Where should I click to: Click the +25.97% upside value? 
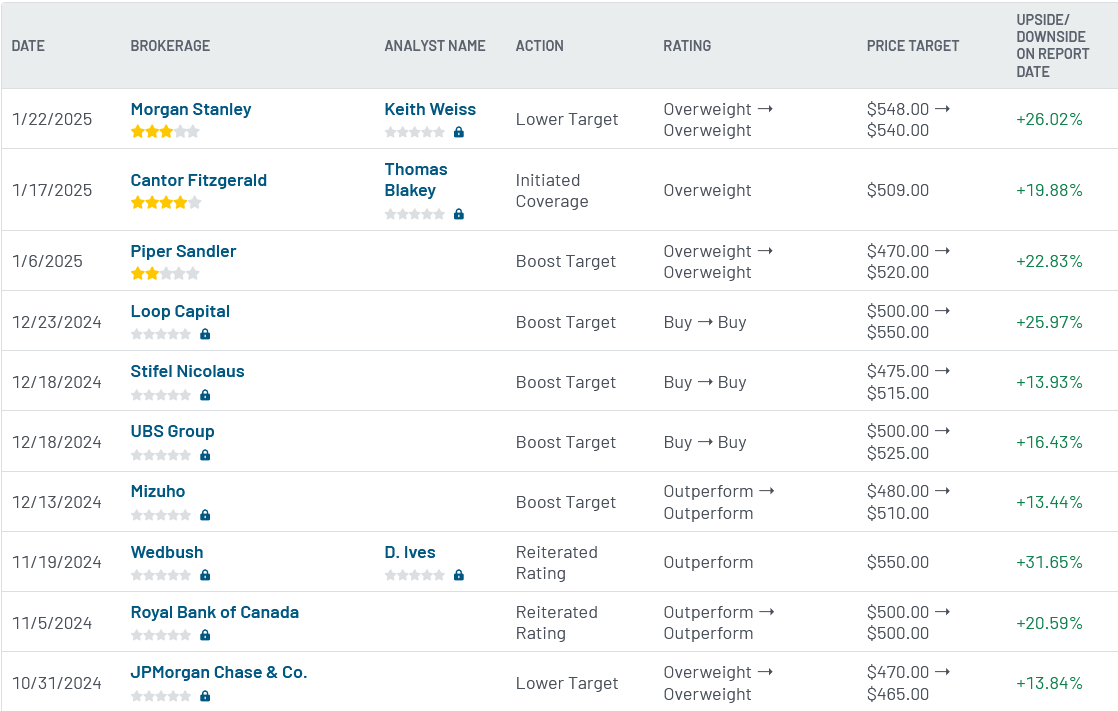[1049, 322]
